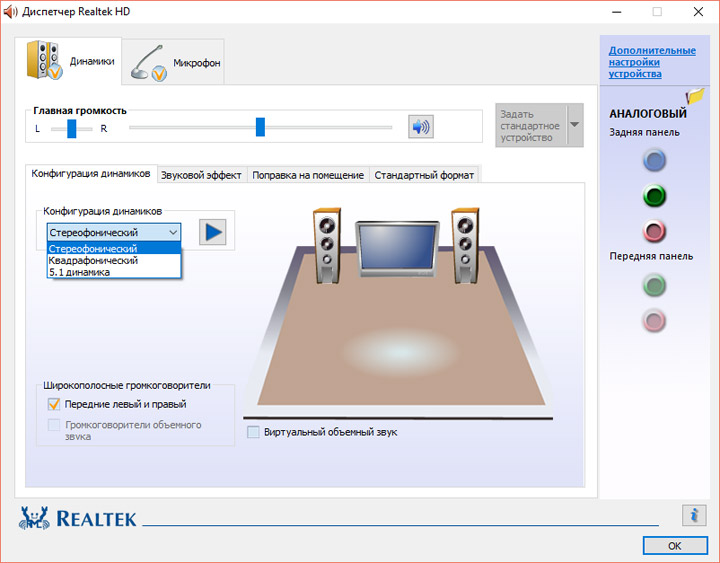Click the Realtek crab logo

coord(34,518)
